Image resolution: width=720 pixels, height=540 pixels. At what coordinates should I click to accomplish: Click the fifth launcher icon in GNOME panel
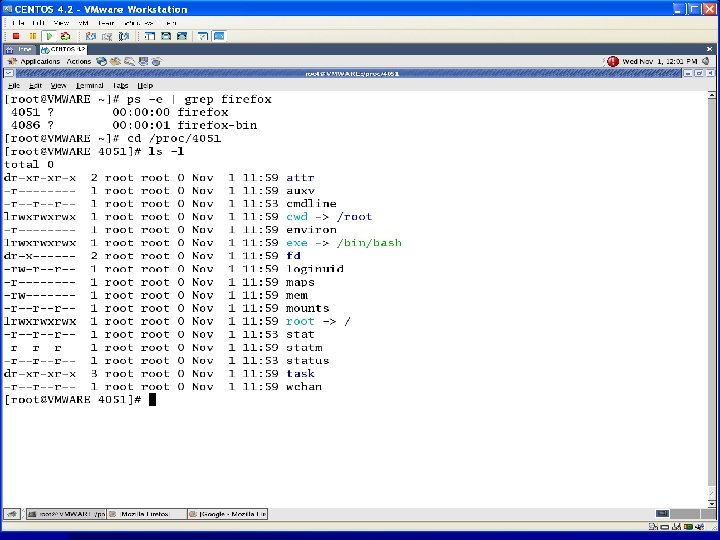click(157, 61)
